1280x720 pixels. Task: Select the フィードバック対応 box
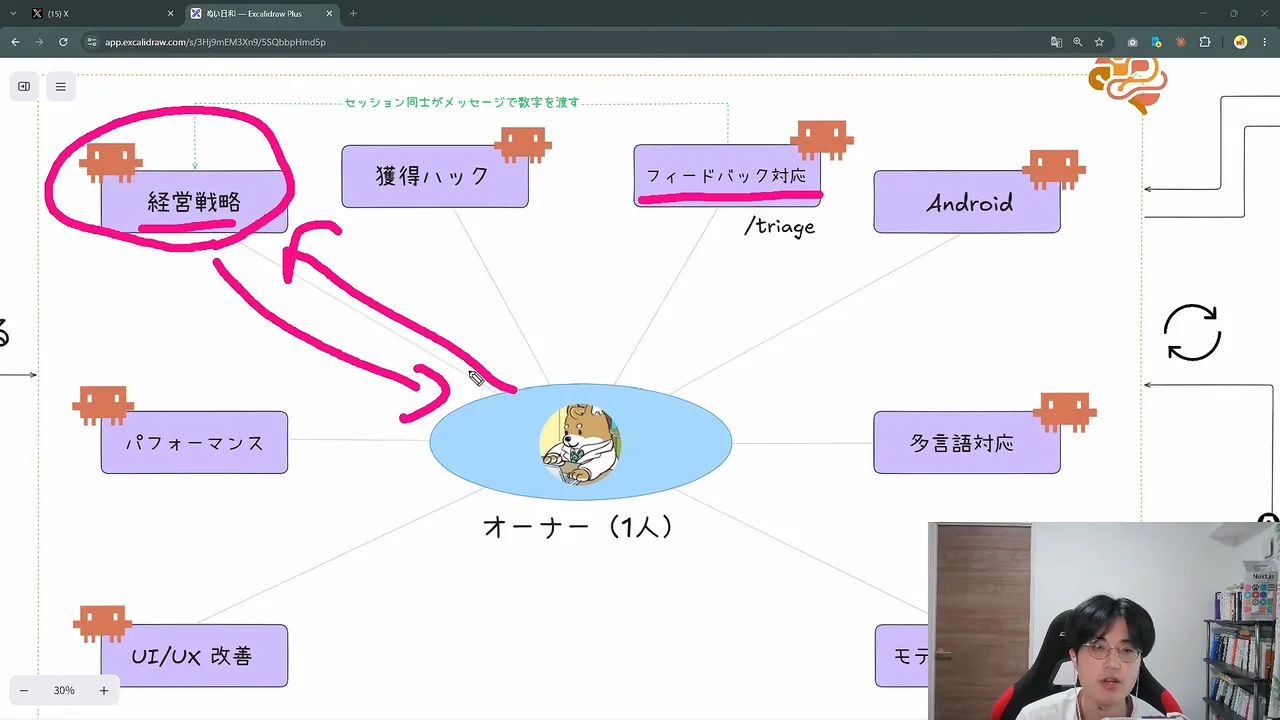727,176
